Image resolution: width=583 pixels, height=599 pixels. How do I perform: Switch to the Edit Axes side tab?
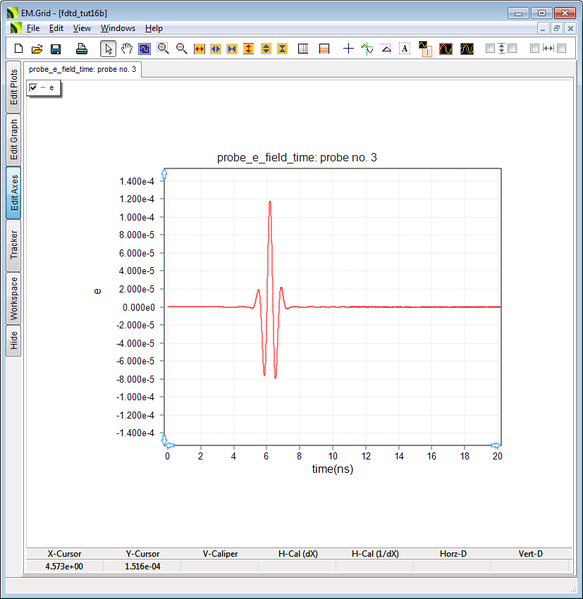14,193
